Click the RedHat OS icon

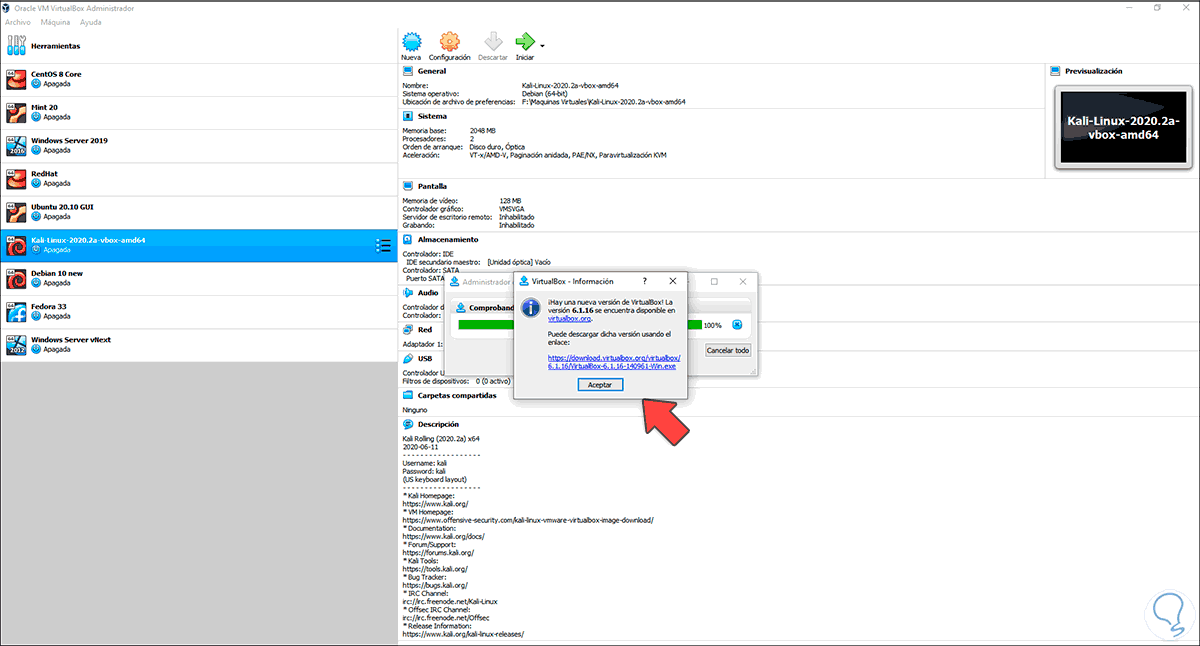tap(15, 178)
